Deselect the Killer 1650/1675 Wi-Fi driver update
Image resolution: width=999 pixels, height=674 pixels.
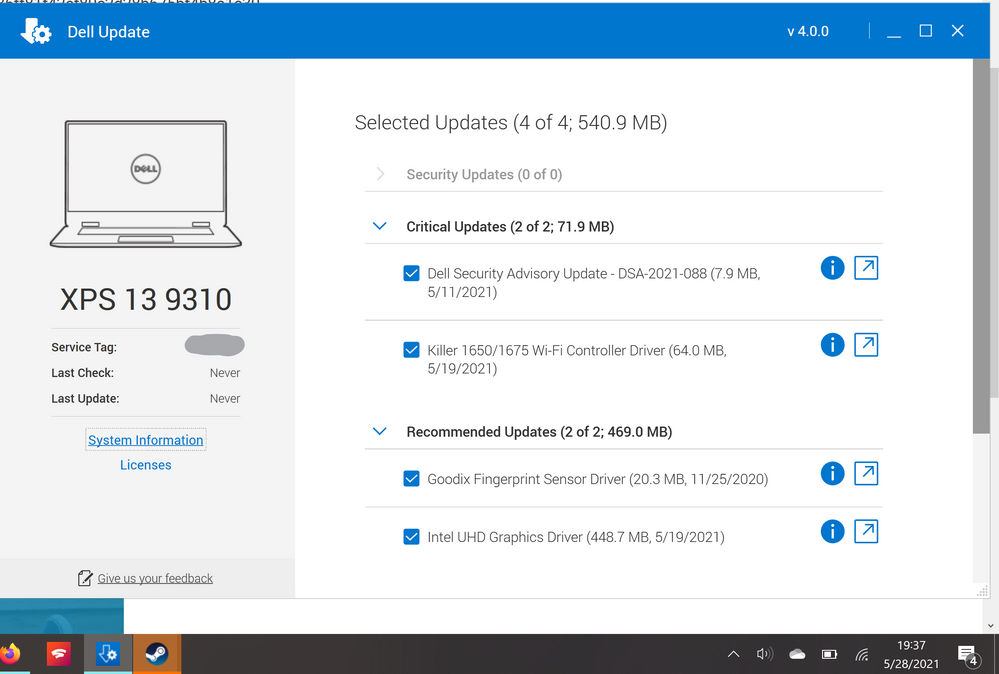coord(411,350)
